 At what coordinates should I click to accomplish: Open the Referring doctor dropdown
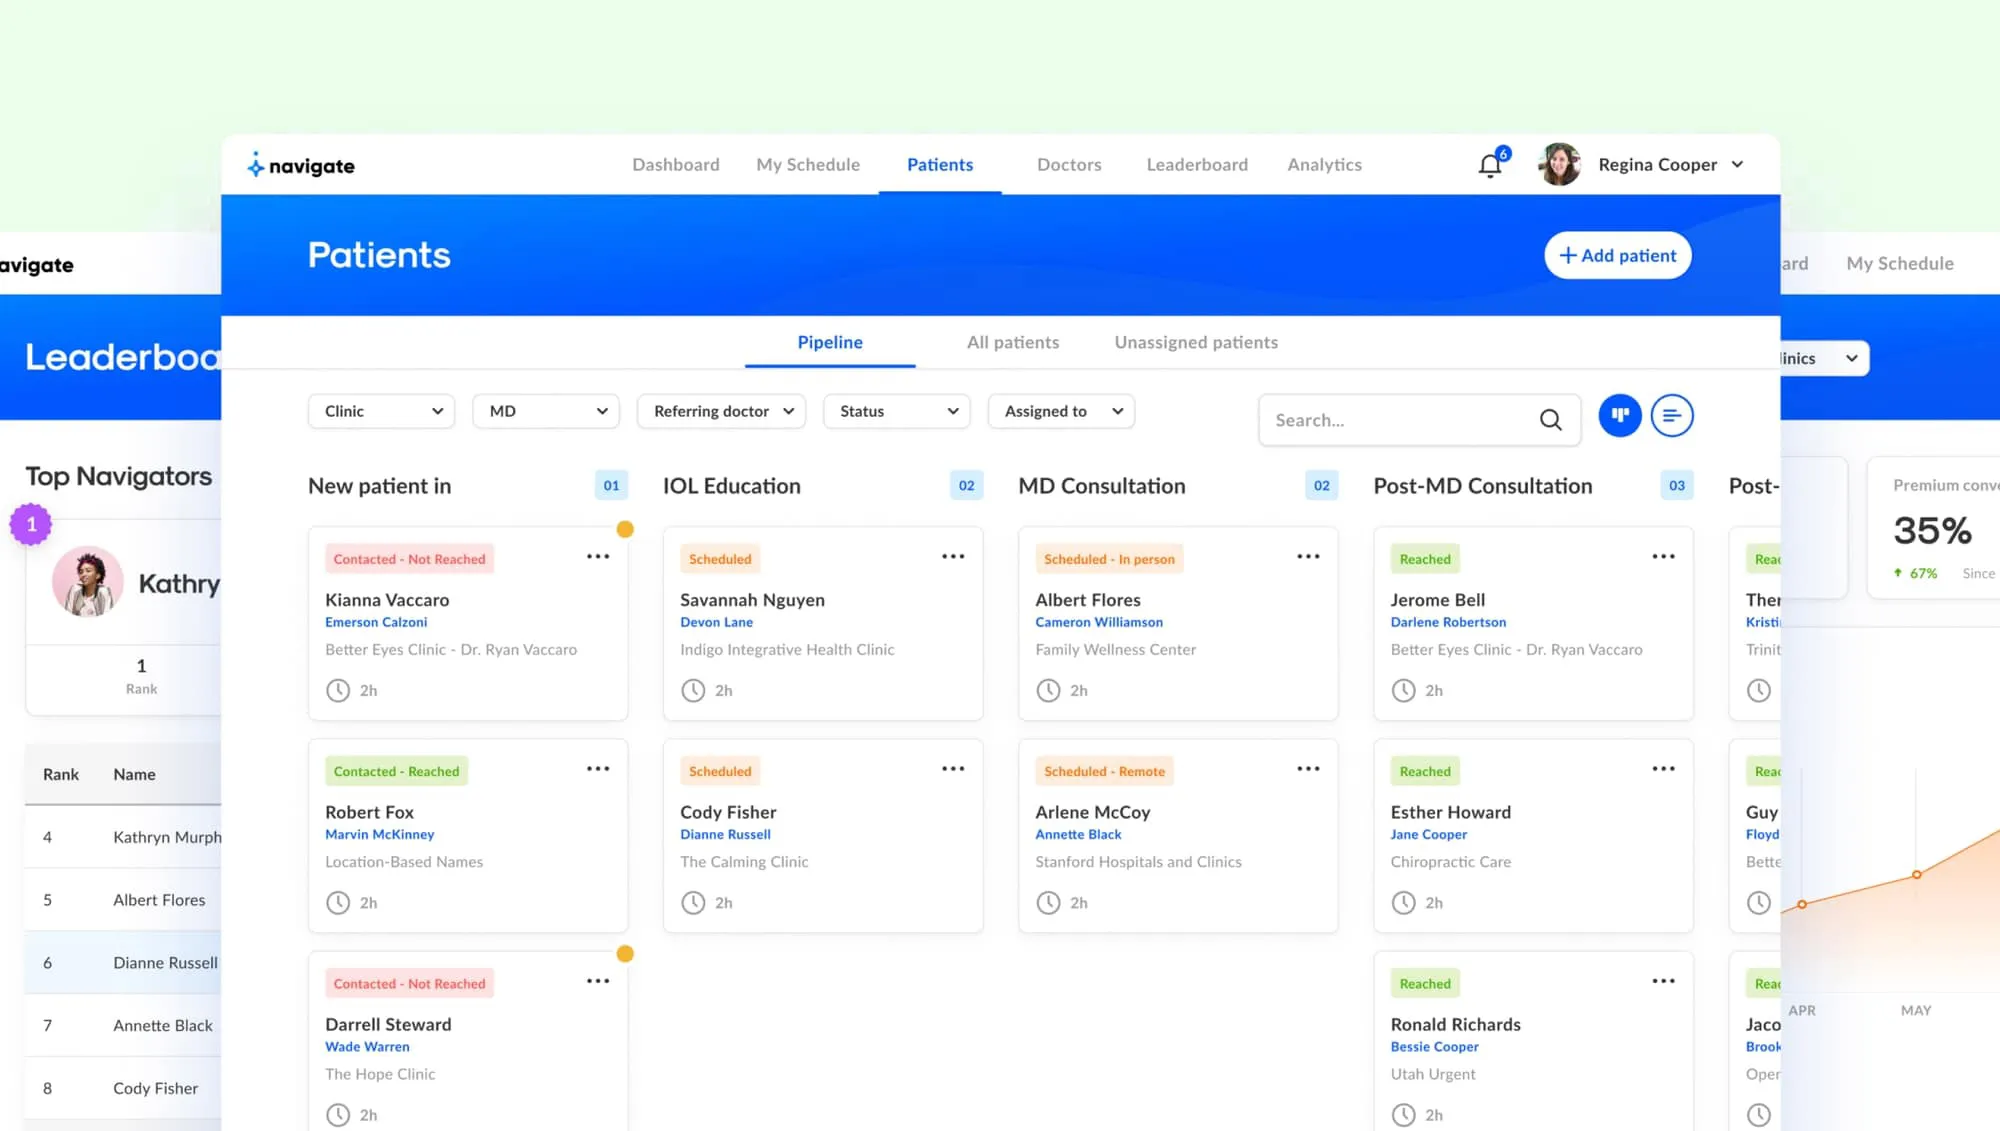[x=721, y=411]
